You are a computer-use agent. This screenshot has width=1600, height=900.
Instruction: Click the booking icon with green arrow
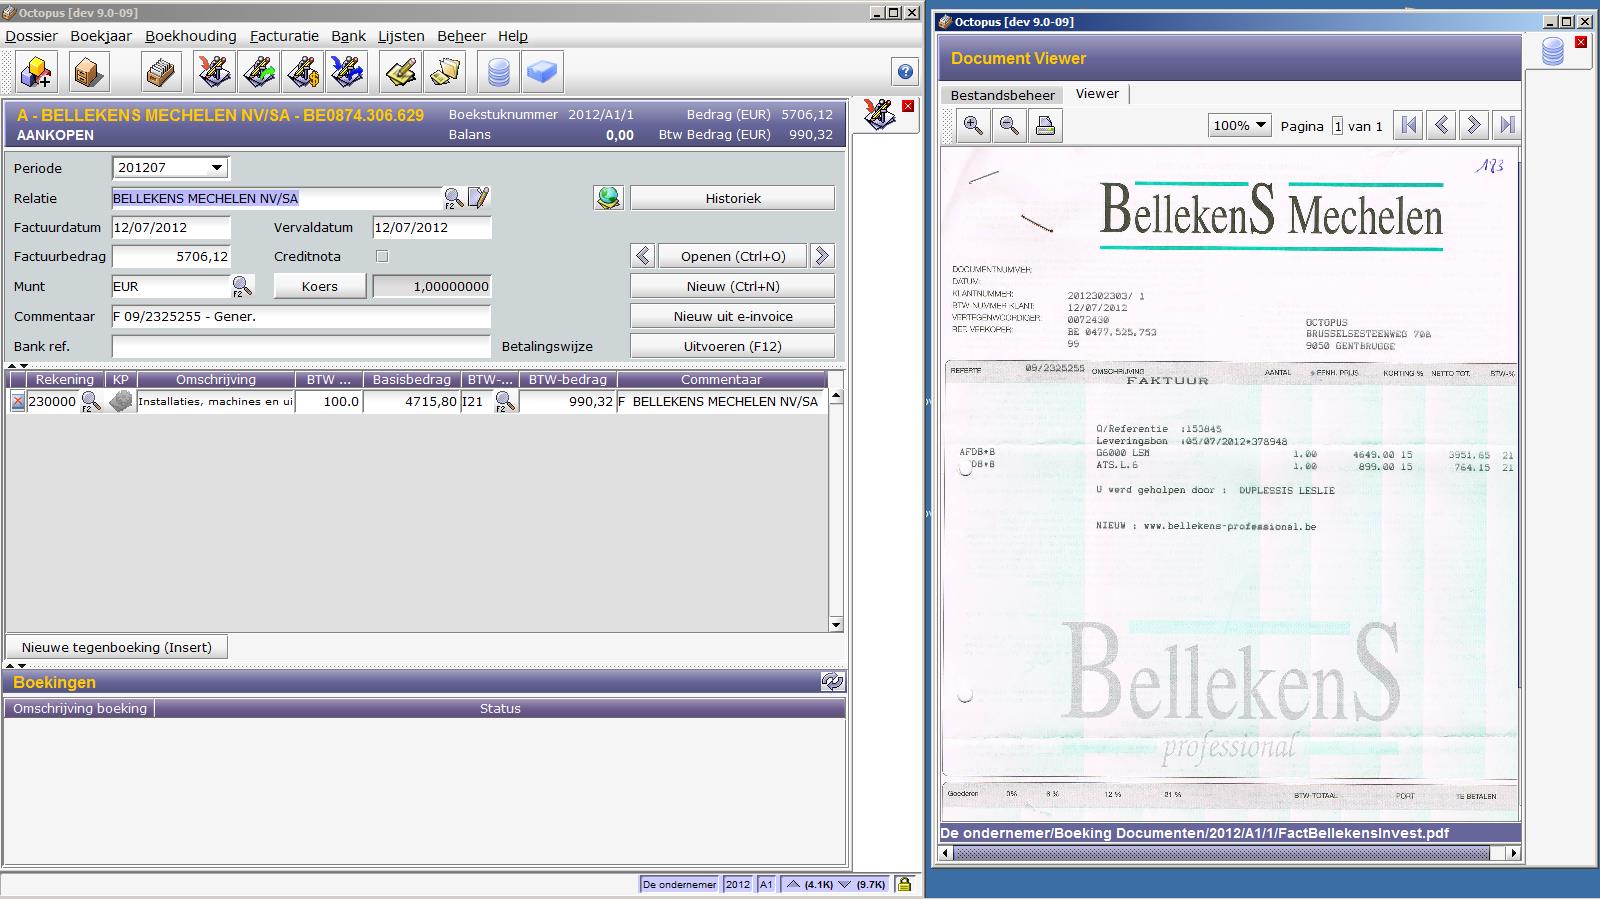coord(259,72)
